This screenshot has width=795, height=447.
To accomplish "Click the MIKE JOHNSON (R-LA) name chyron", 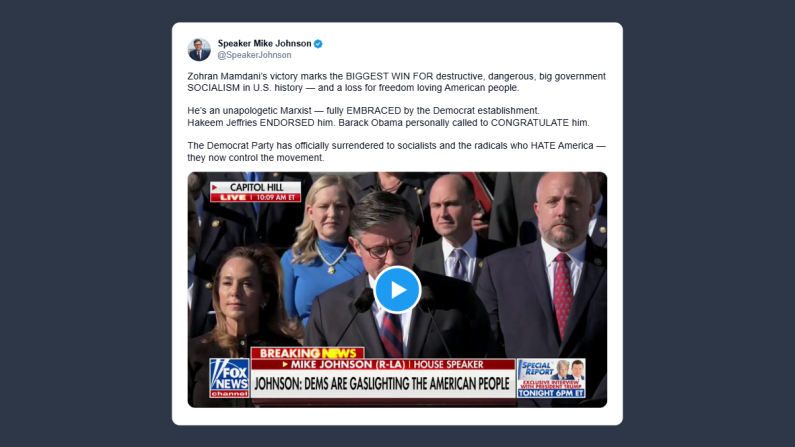I will coord(348,364).
